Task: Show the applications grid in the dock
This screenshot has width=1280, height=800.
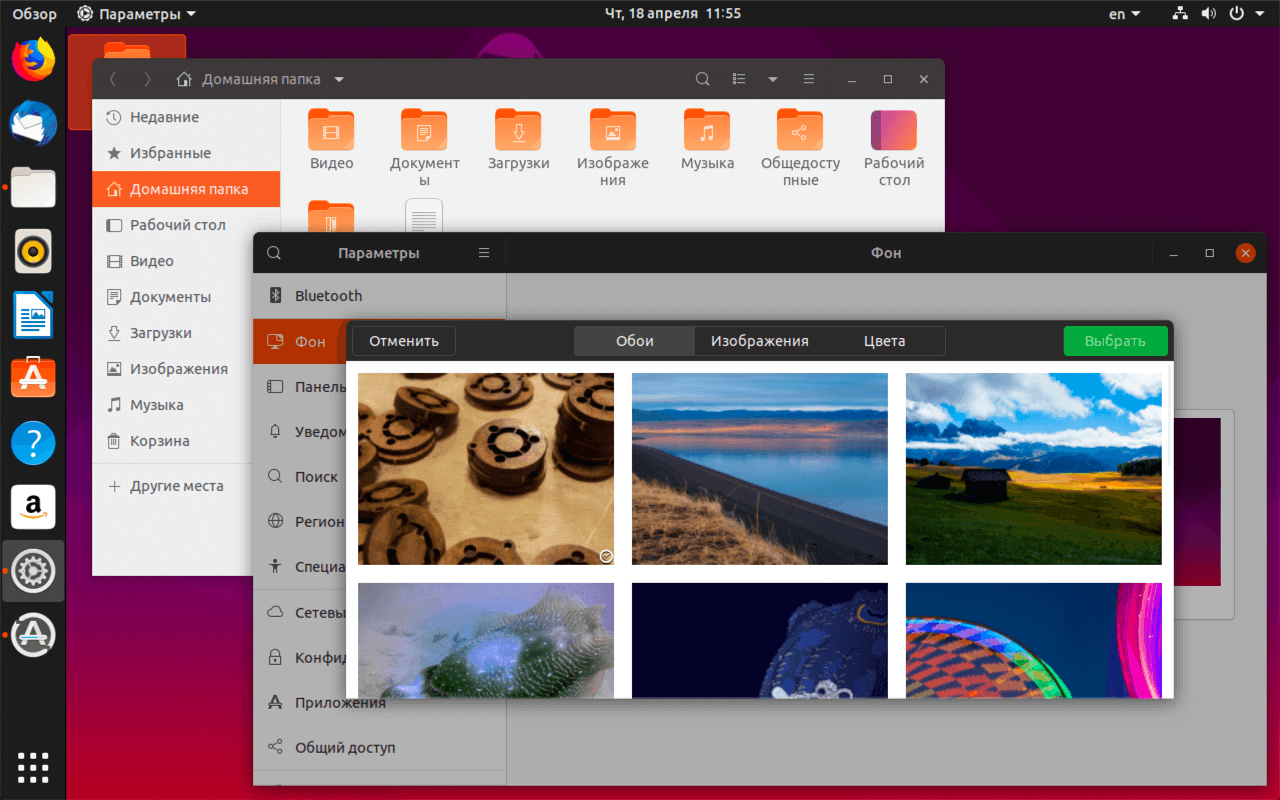Action: 33,767
